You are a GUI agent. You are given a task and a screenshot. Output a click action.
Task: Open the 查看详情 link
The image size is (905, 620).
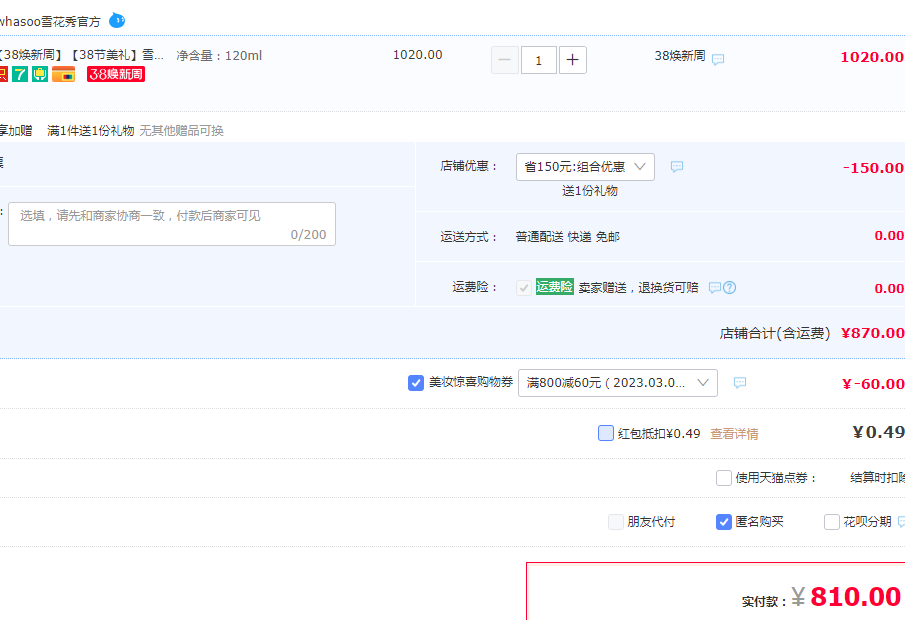coord(734,434)
